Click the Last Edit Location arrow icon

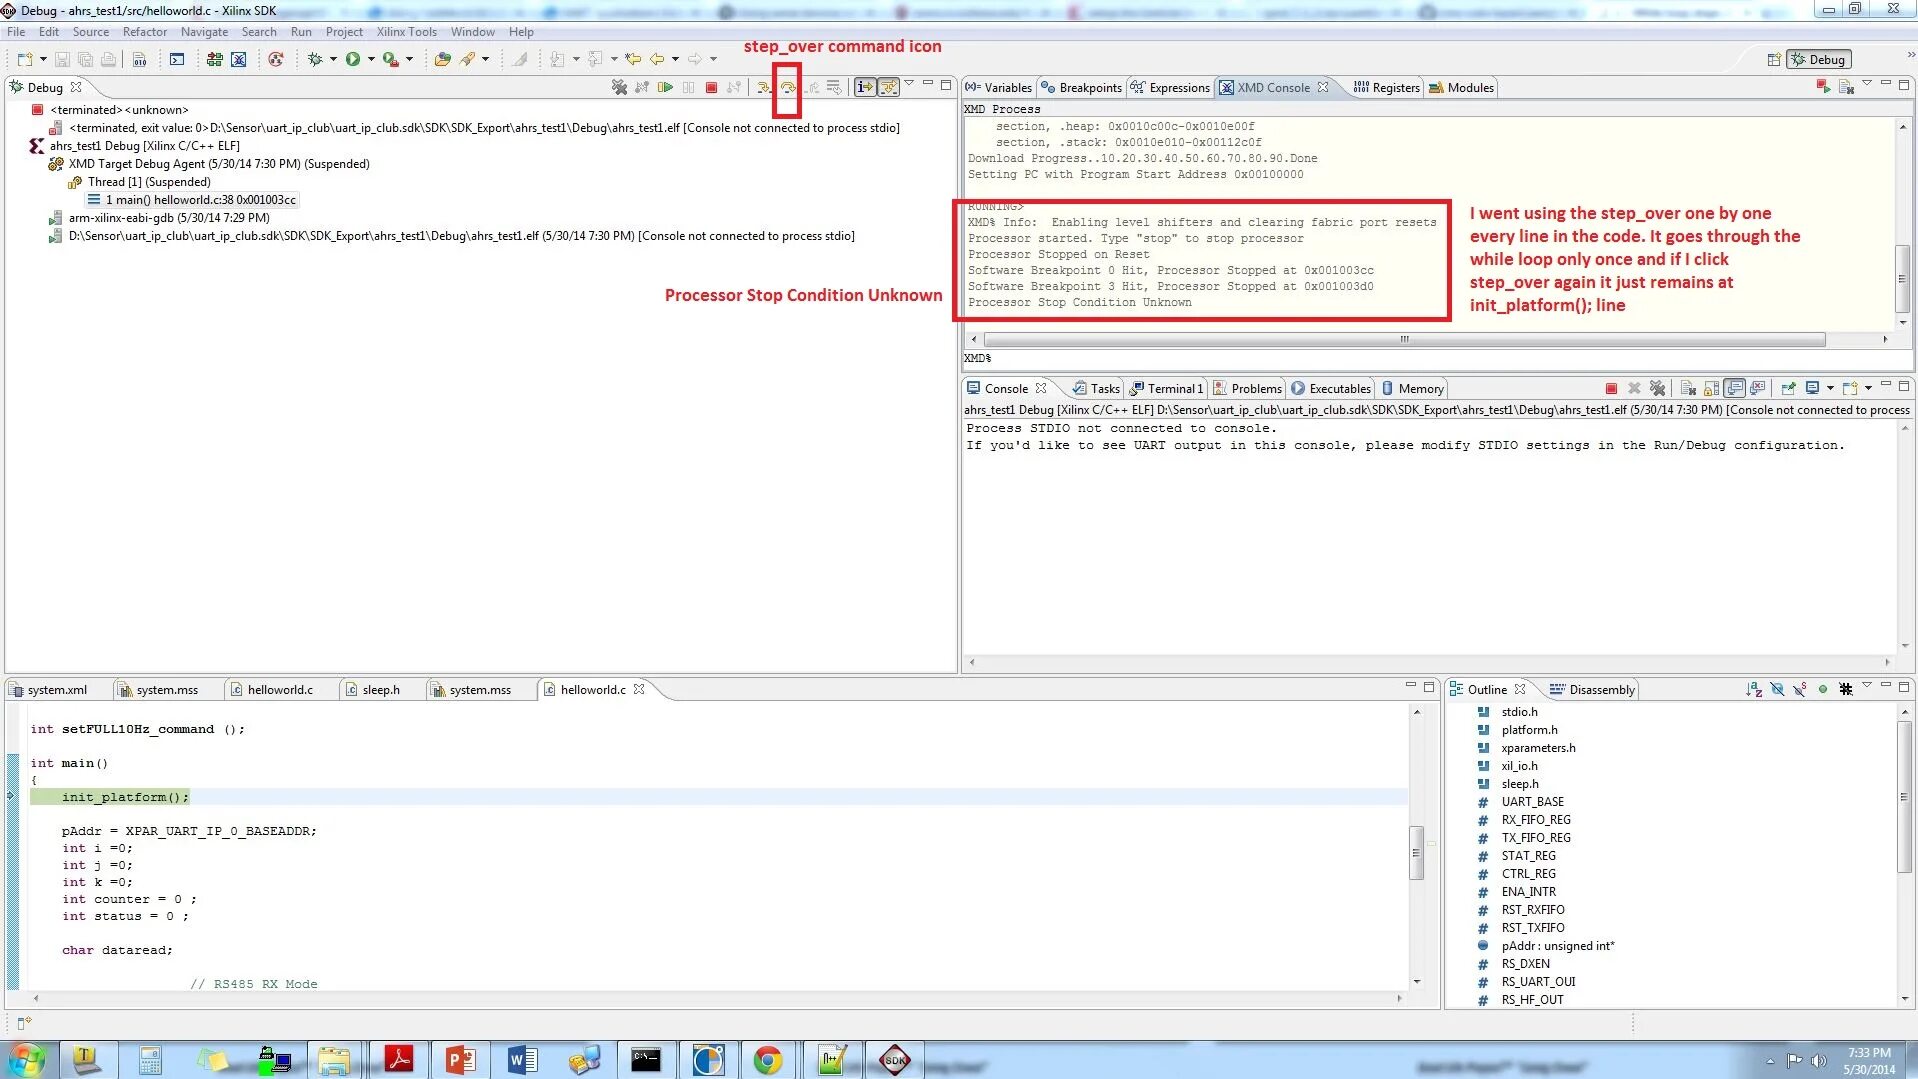click(633, 60)
